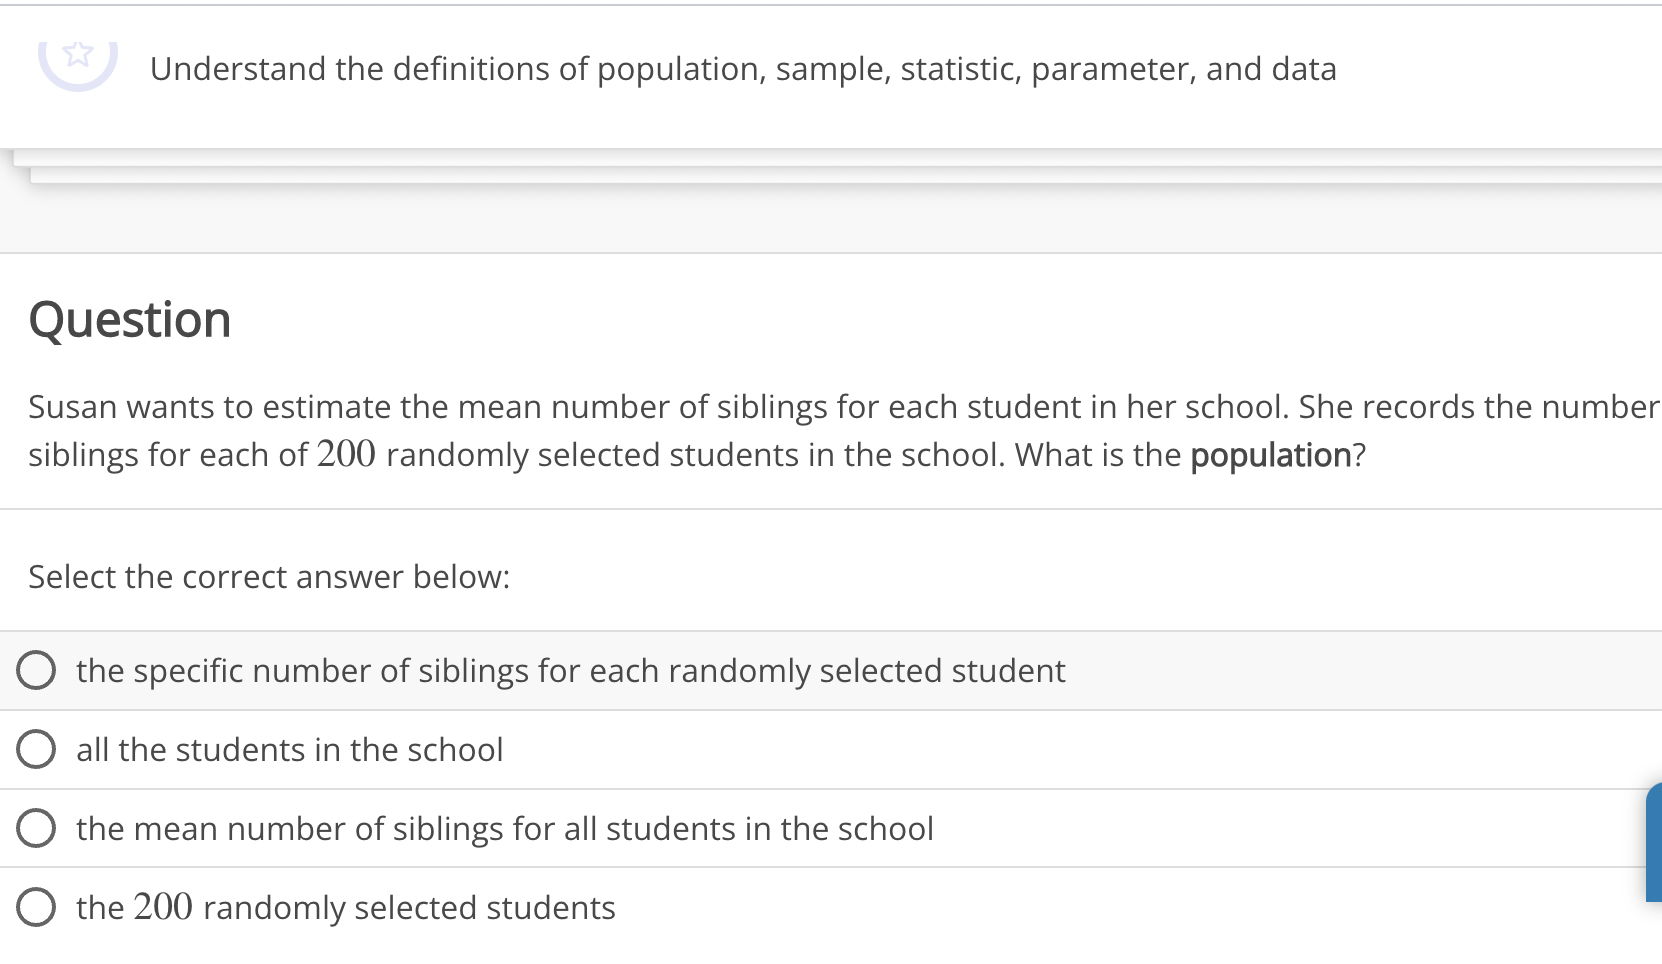Click the 'Question' heading
This screenshot has height=964, width=1662.
tap(130, 320)
